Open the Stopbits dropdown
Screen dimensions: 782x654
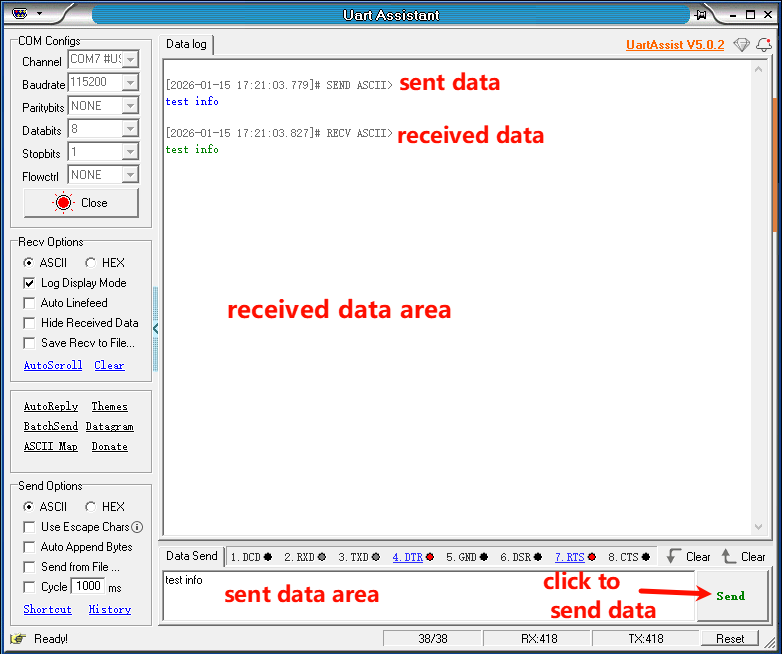pyautogui.click(x=130, y=152)
